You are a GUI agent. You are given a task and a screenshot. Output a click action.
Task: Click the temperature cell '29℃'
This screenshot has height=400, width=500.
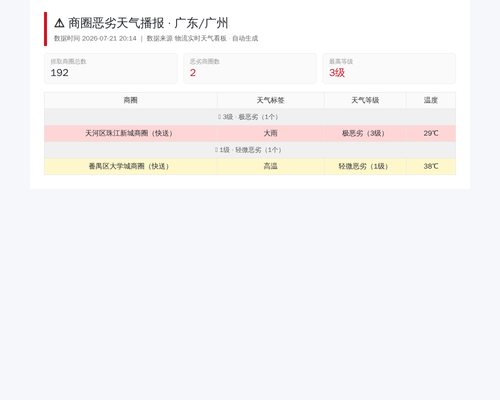click(431, 133)
